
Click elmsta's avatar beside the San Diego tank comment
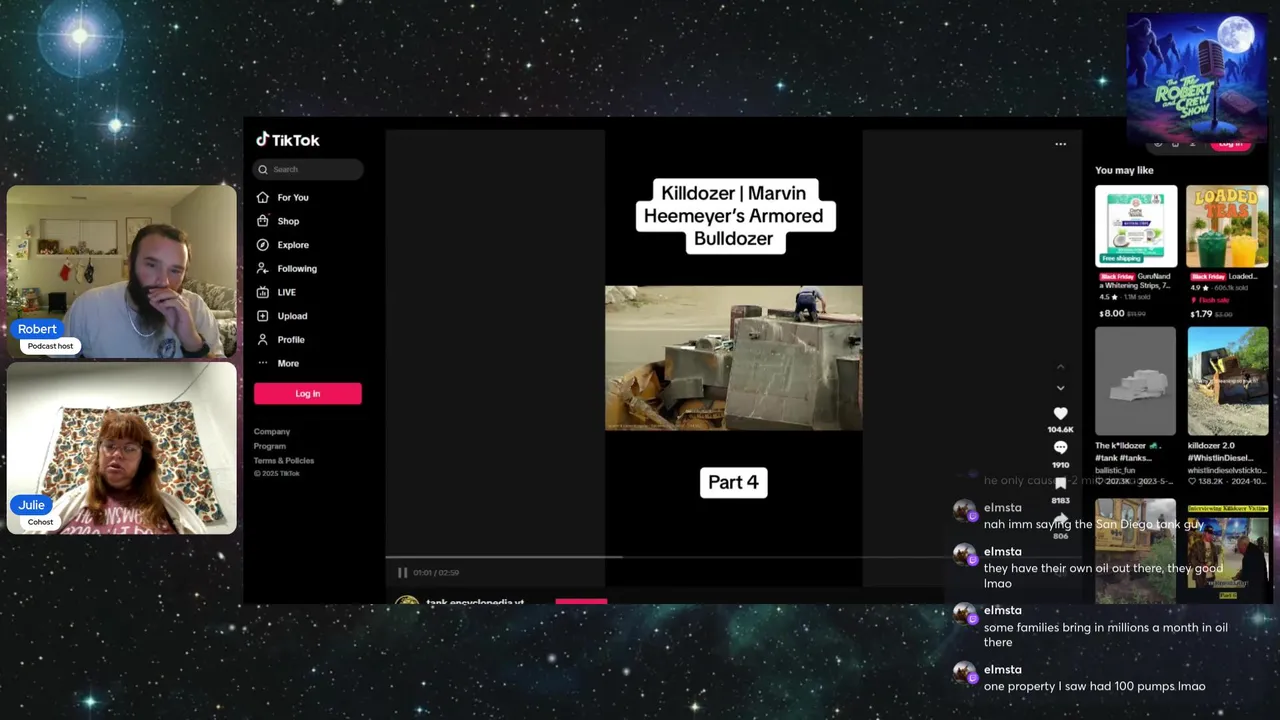click(964, 512)
